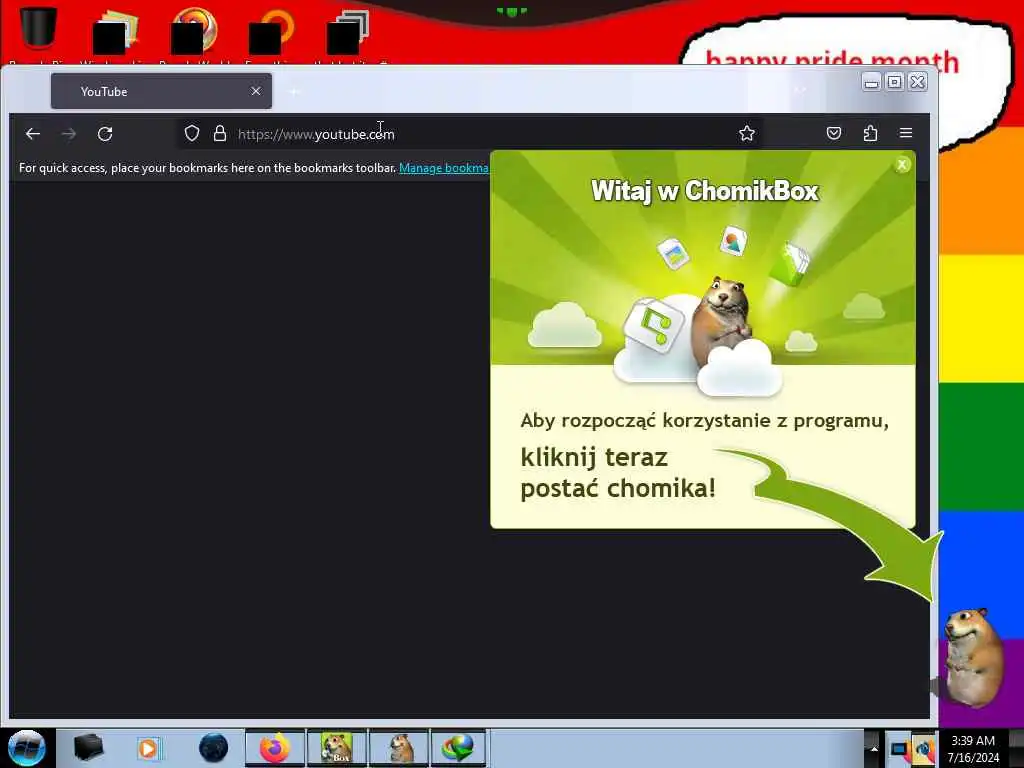Viewport: 1024px width, 768px height.
Task: Show hidden system tray icons
Action: [x=874, y=749]
